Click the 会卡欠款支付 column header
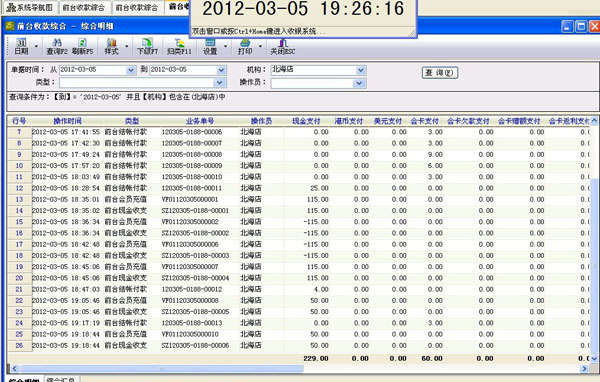Viewport: 600px width, 382px height. pos(469,121)
